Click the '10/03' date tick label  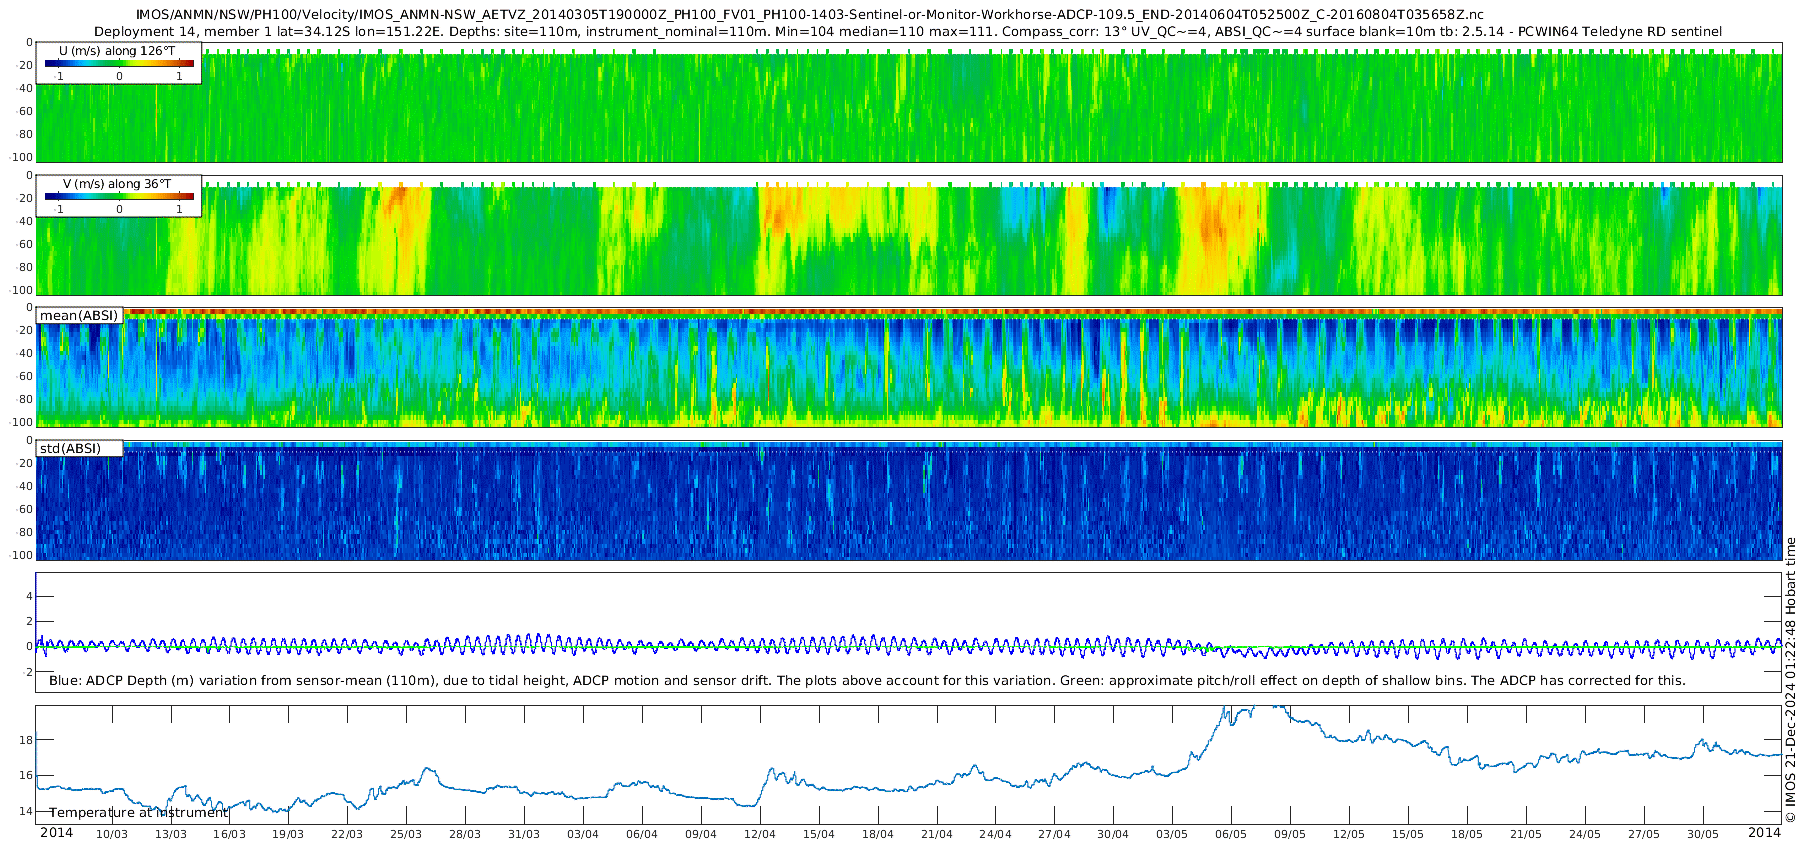tap(112, 834)
